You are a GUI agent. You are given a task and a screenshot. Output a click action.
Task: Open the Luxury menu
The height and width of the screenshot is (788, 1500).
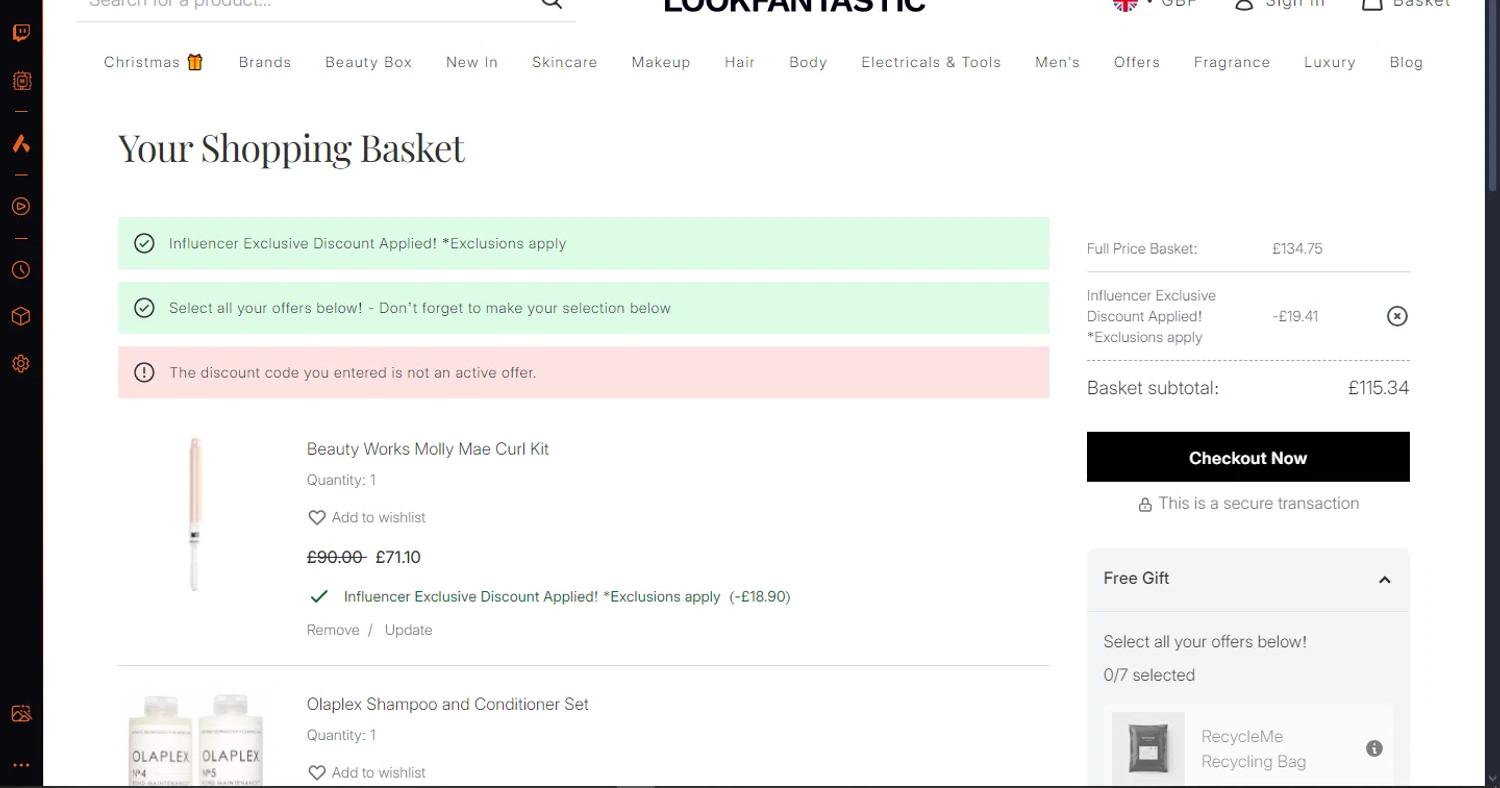[x=1330, y=62]
